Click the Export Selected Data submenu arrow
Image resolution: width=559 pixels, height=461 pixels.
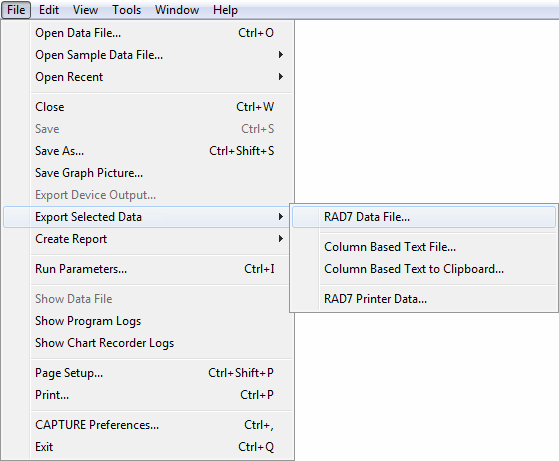point(281,217)
